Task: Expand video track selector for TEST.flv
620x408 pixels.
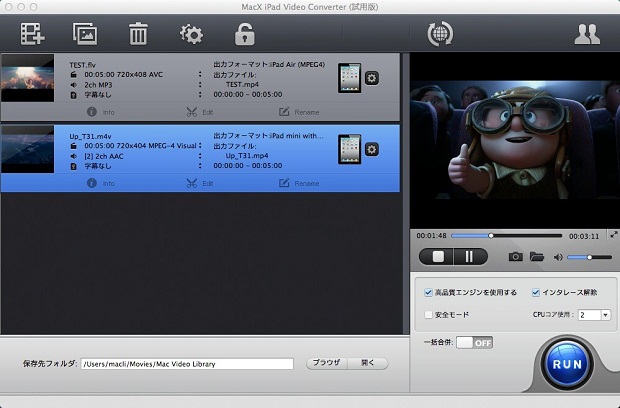Action: click(x=200, y=74)
